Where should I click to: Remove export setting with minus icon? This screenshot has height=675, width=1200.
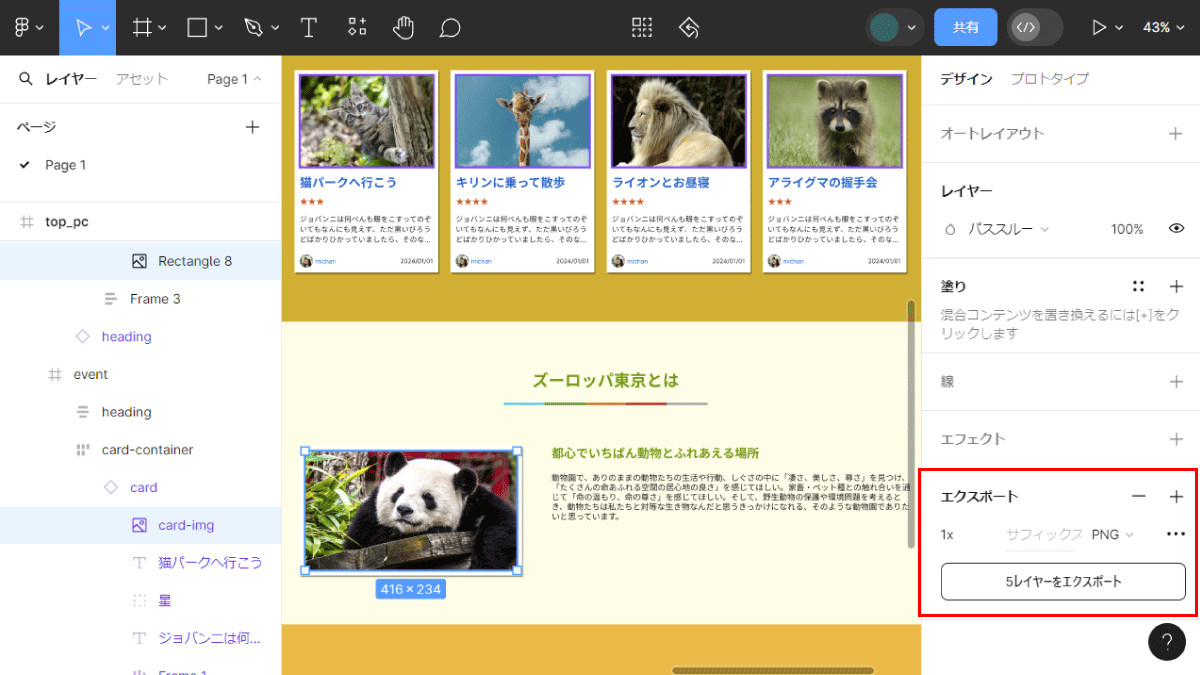1138,496
